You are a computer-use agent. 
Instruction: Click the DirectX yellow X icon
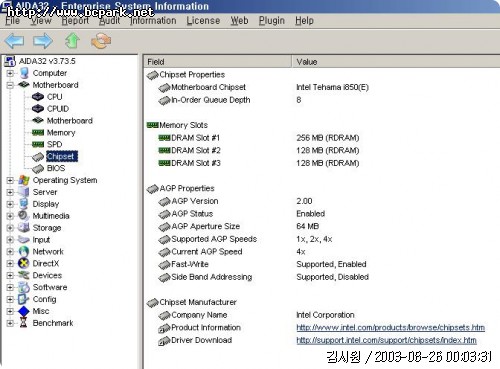click(24, 263)
